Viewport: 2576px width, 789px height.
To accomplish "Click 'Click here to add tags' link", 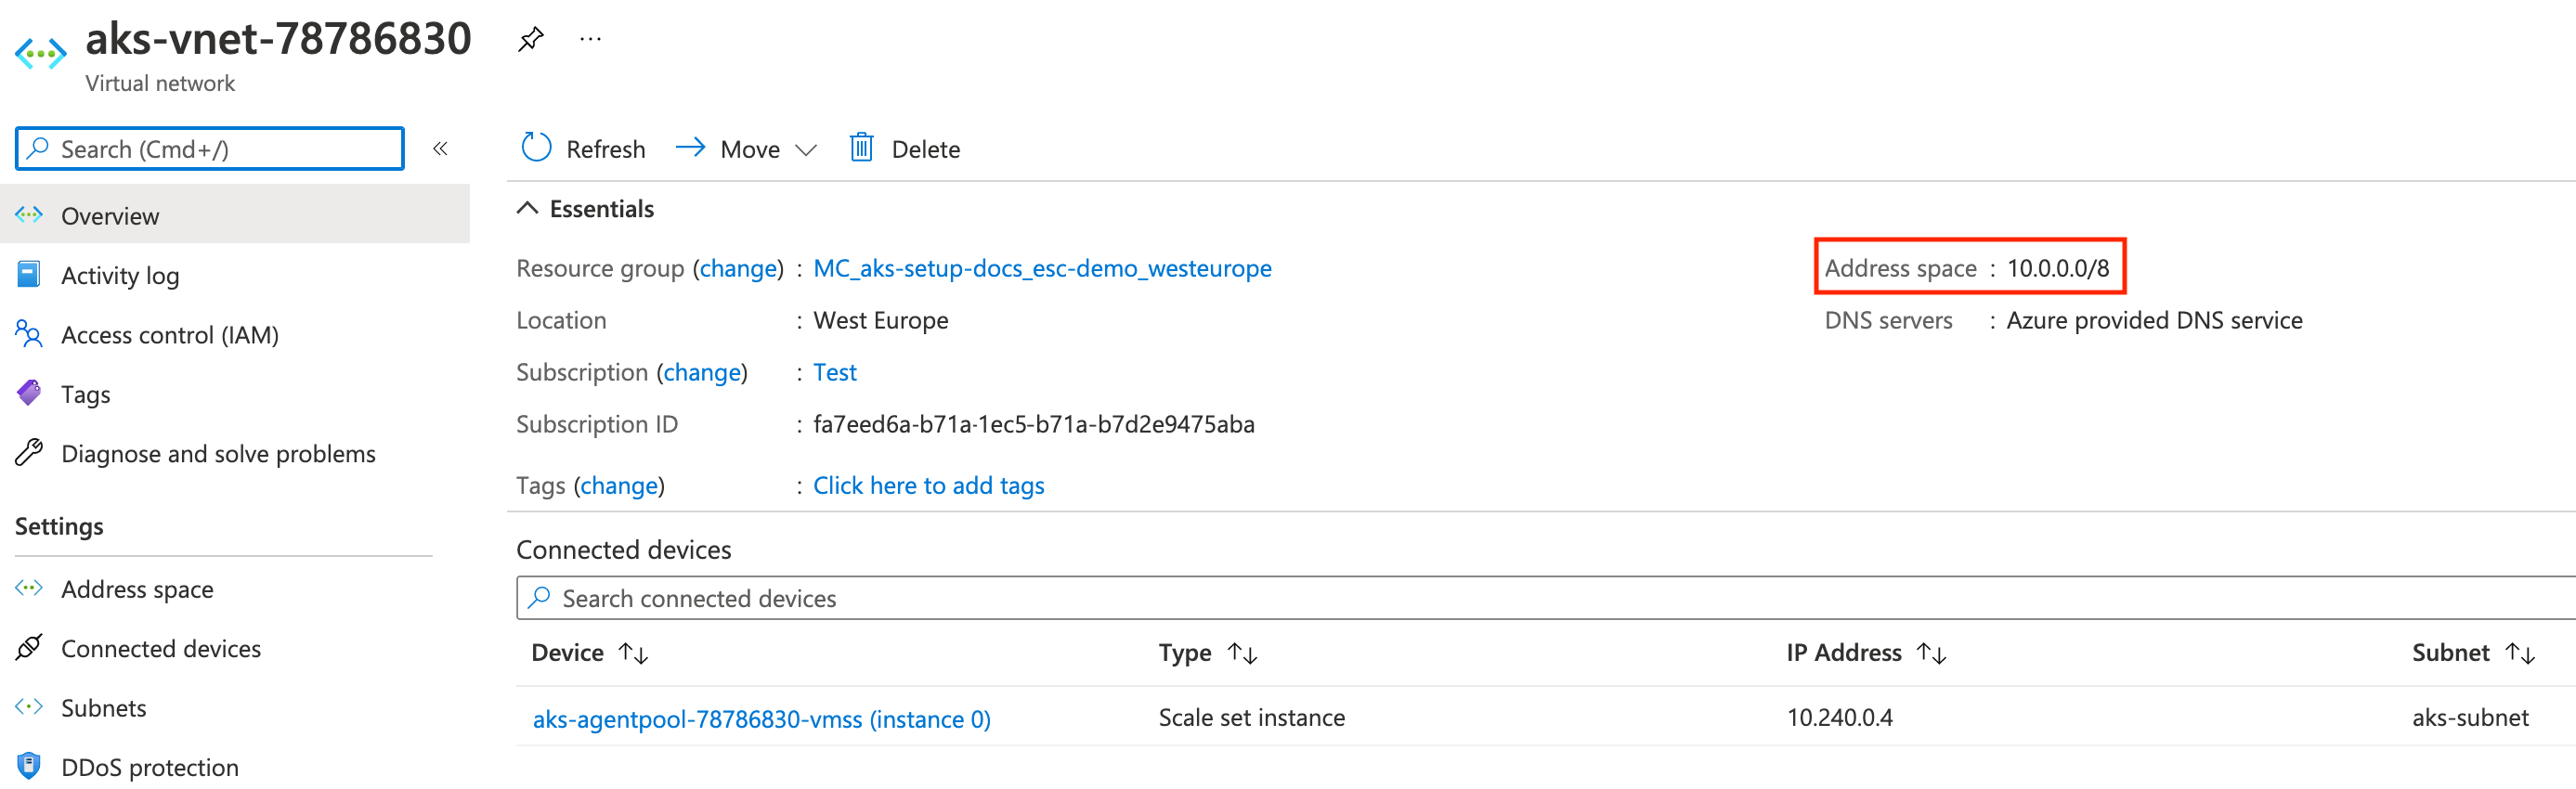I will coord(928,485).
